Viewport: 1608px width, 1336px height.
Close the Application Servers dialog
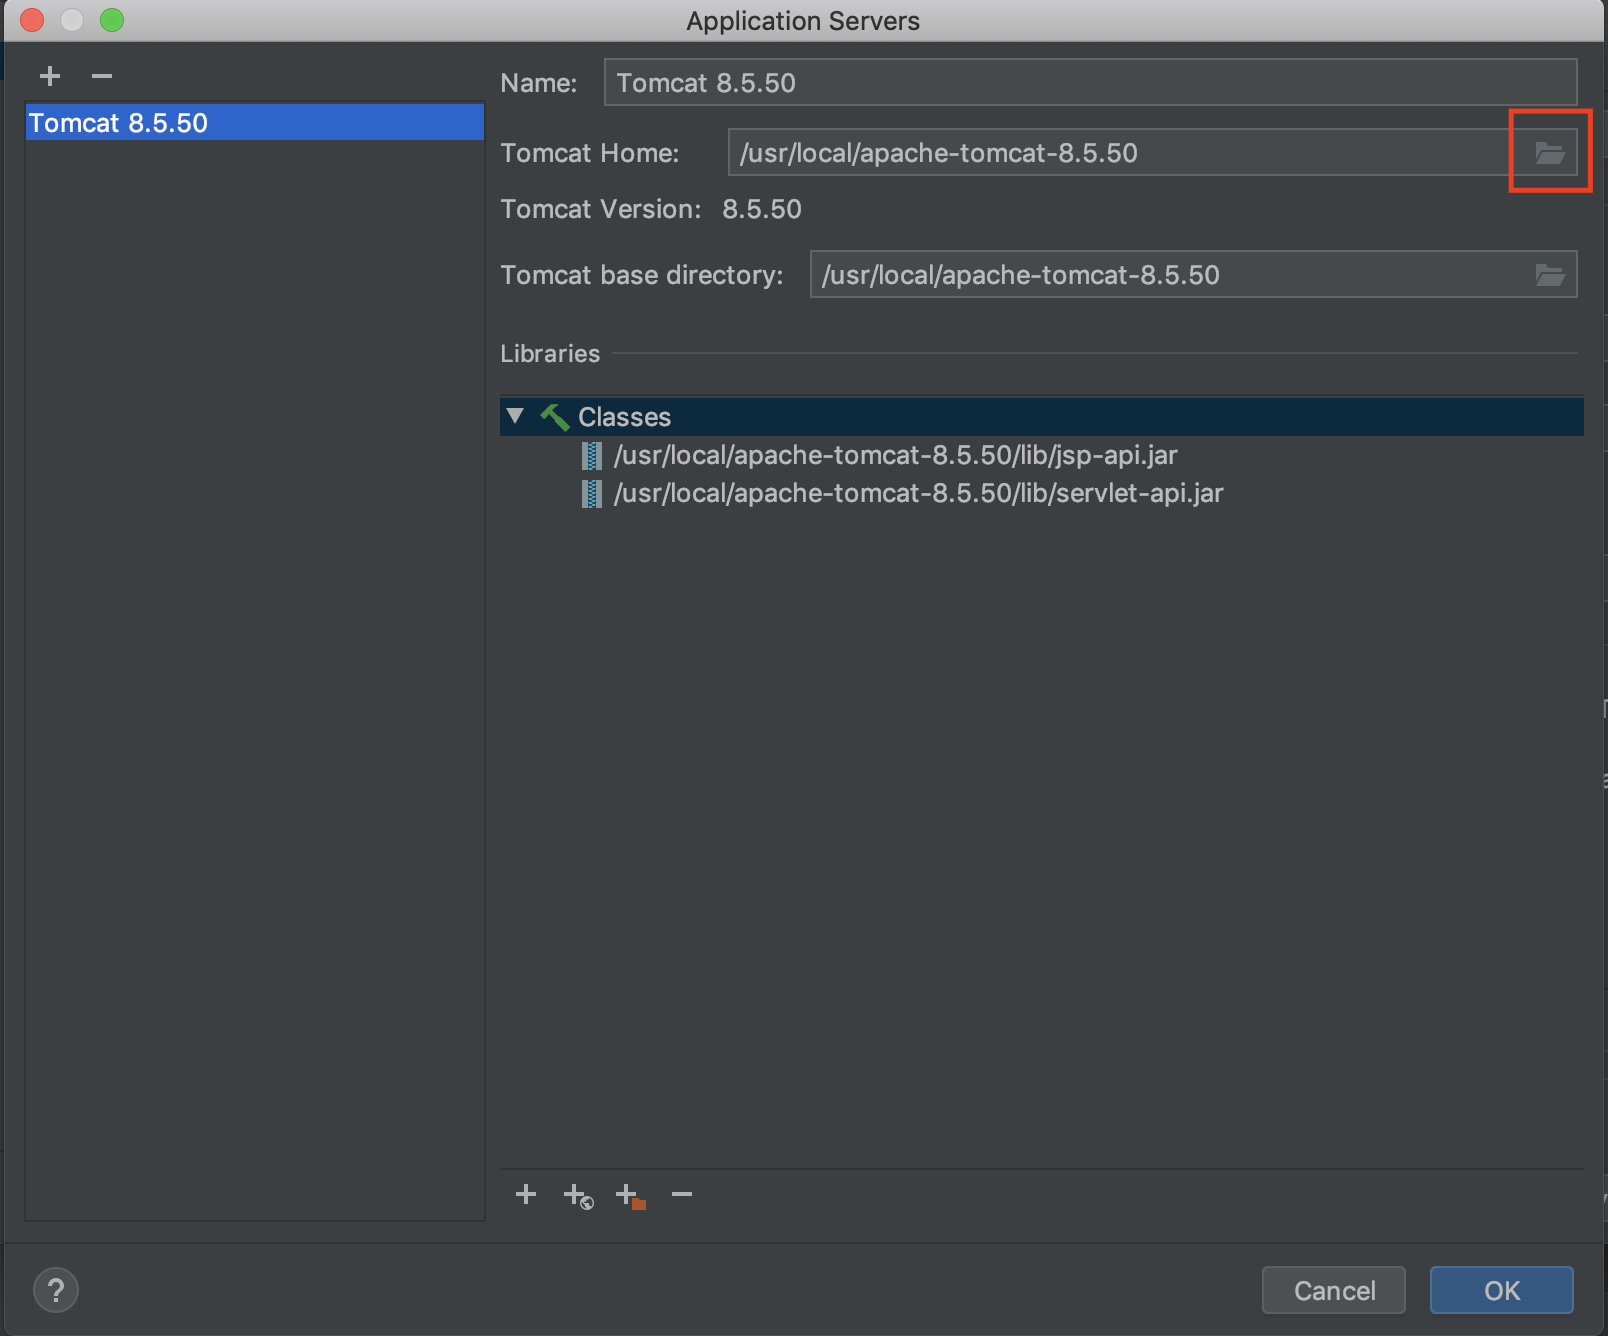[32, 20]
